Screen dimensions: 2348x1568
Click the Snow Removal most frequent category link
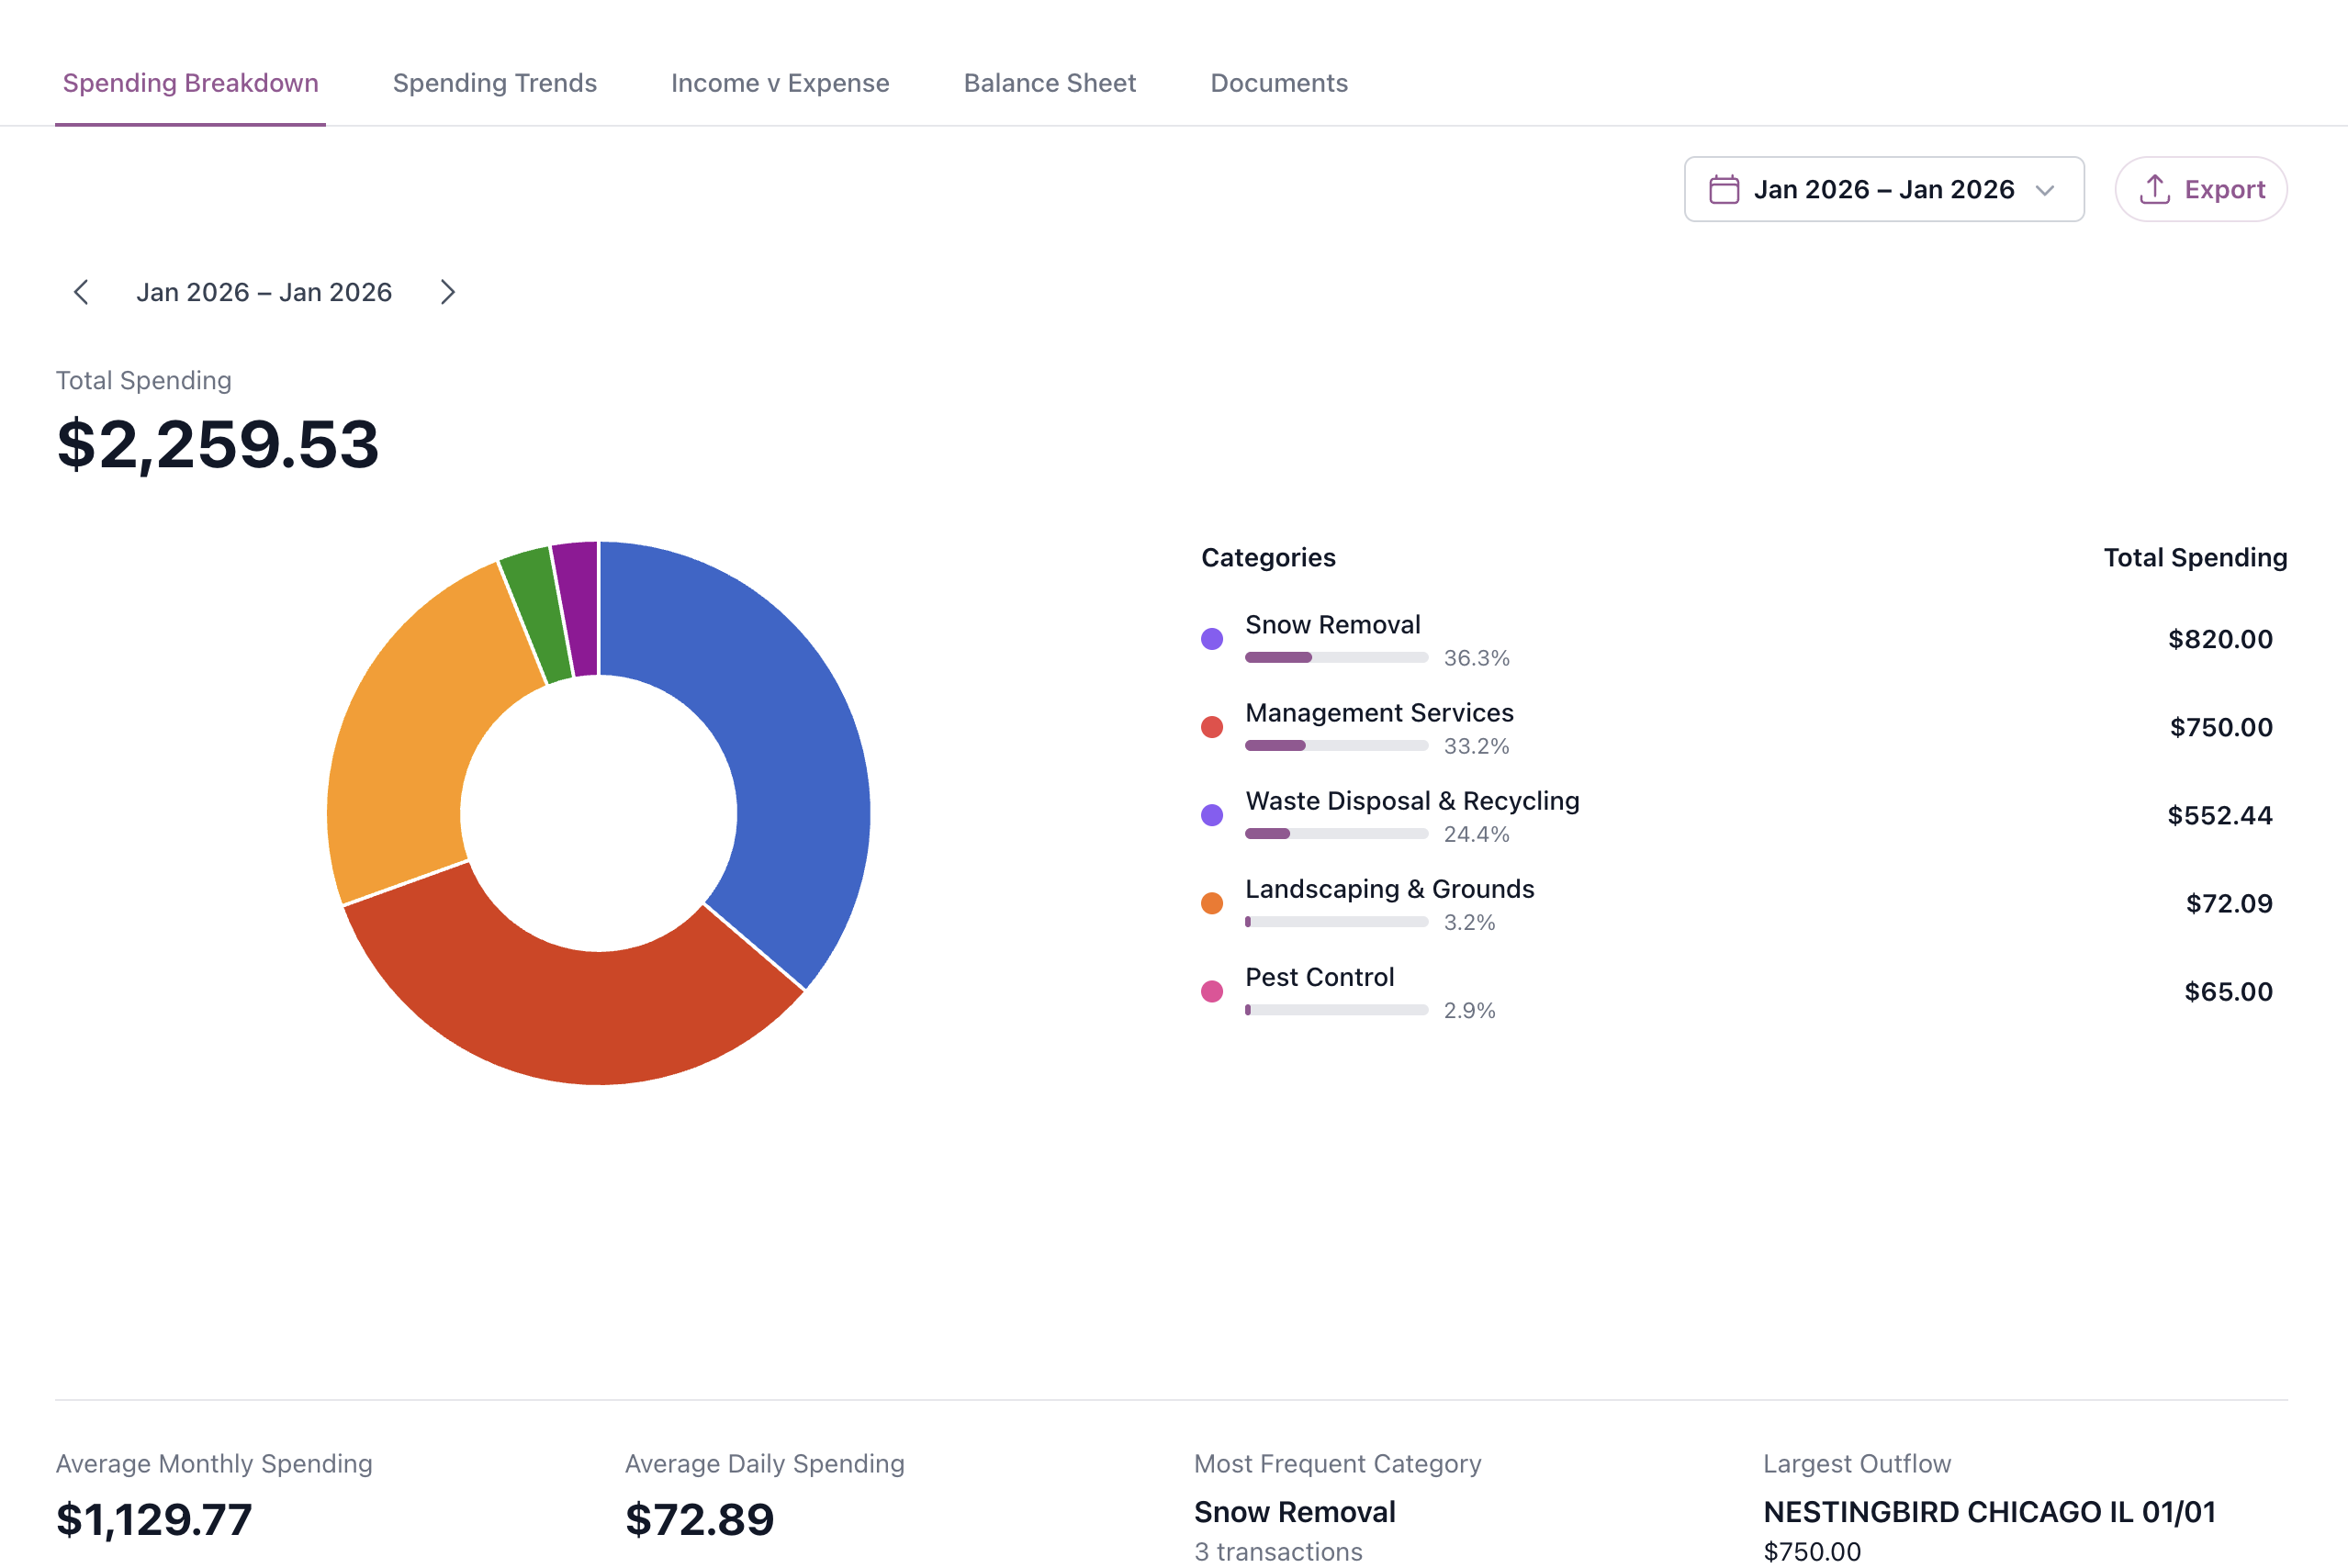(1294, 1512)
